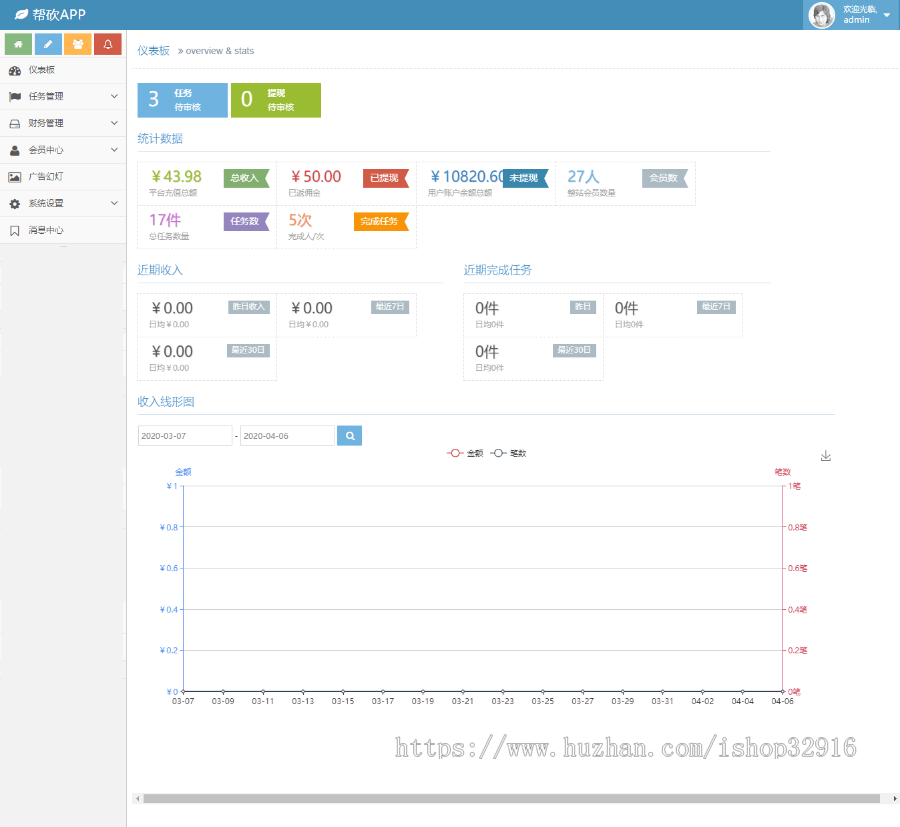This screenshot has width=900, height=827.
Task: Click the 昨日 badge under 近期完成任务
Action: pyautogui.click(x=583, y=307)
